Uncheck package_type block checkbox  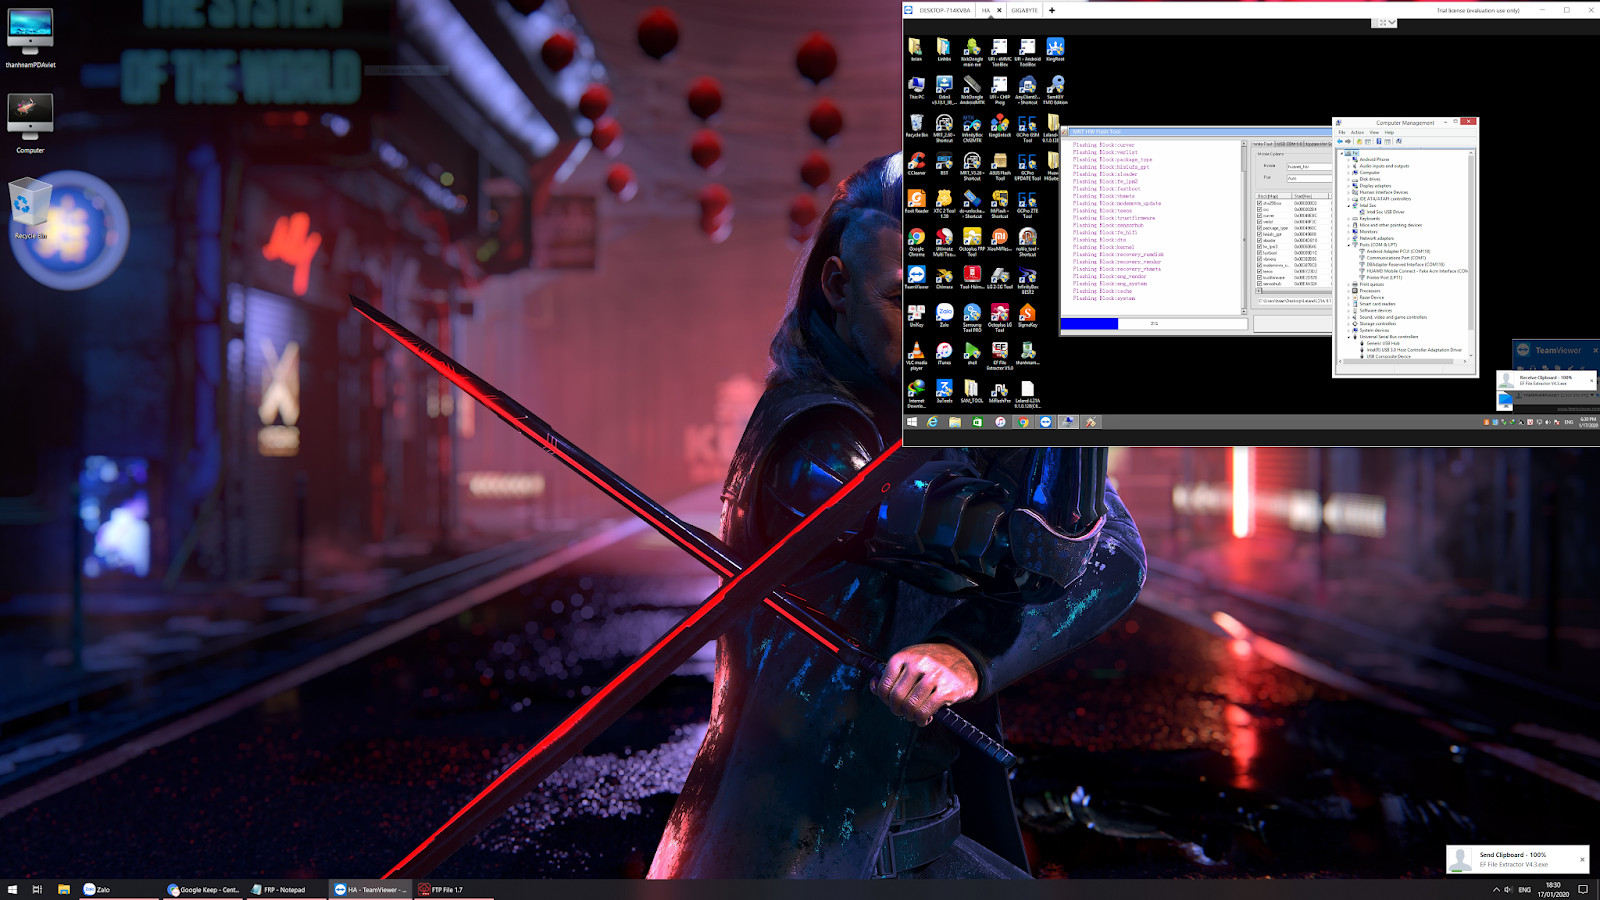coord(1260,228)
